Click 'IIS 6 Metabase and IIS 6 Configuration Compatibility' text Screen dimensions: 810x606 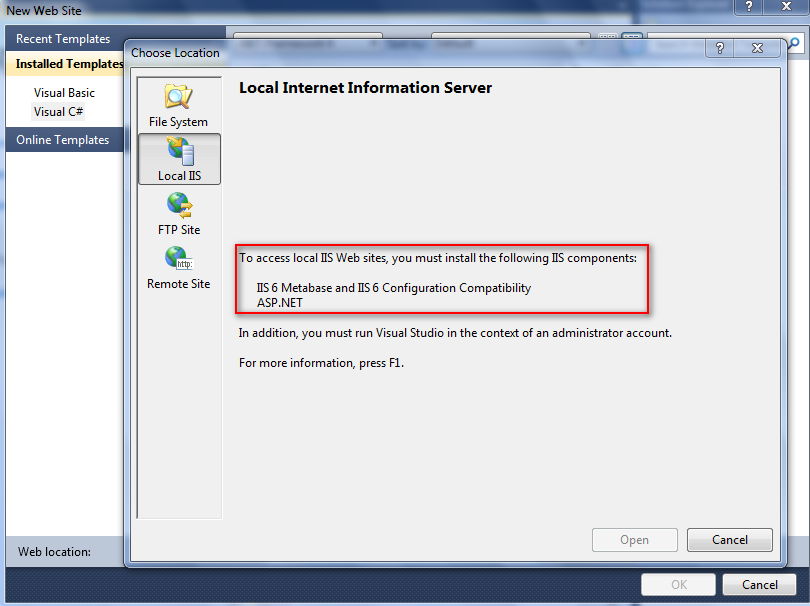394,288
